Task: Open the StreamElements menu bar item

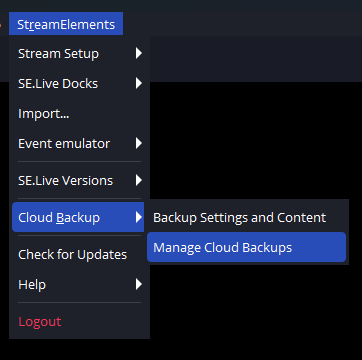Action: [x=66, y=24]
